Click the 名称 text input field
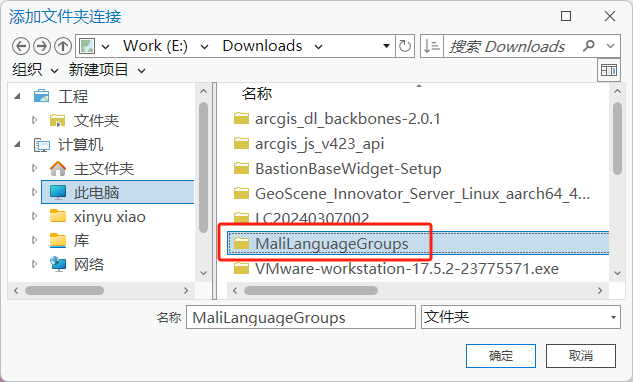 (x=301, y=317)
